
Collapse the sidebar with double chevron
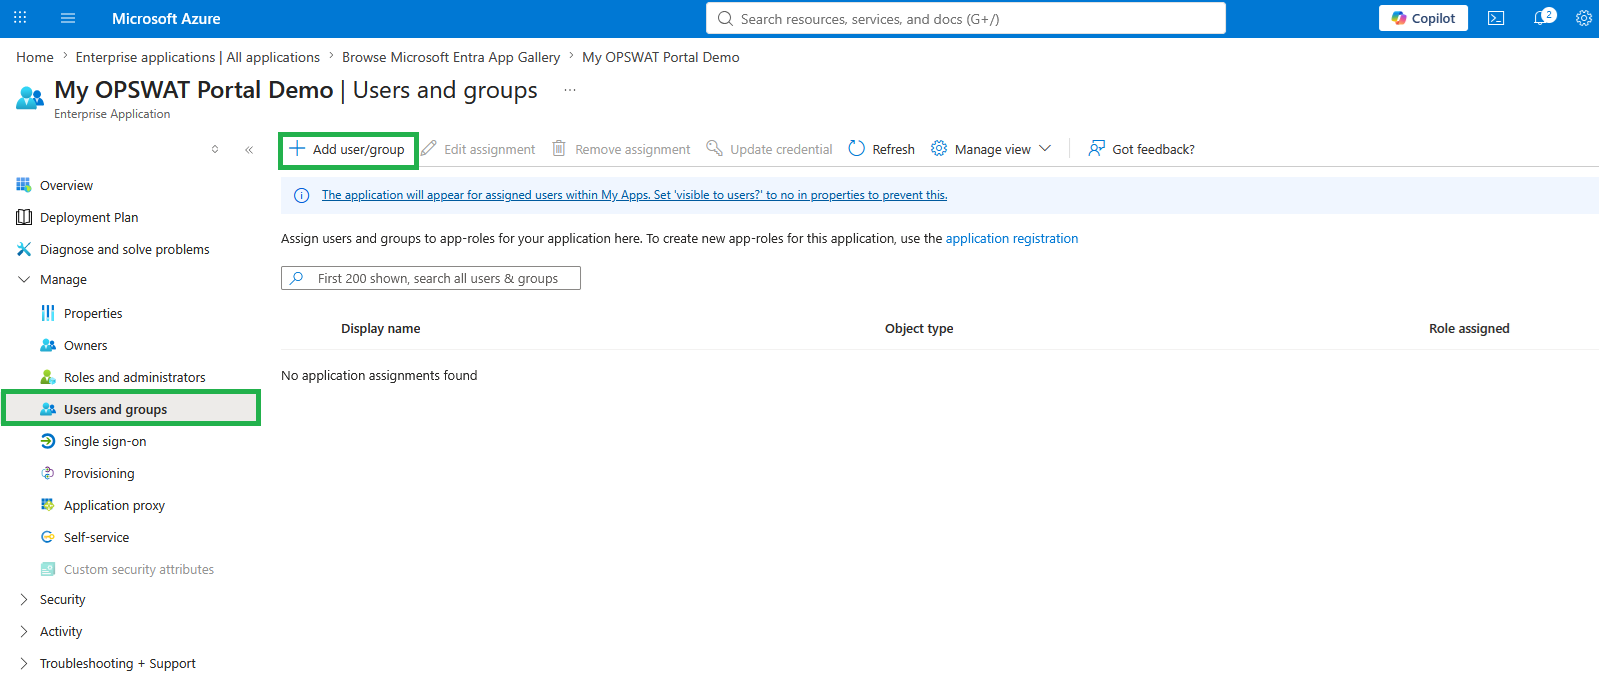click(x=249, y=150)
